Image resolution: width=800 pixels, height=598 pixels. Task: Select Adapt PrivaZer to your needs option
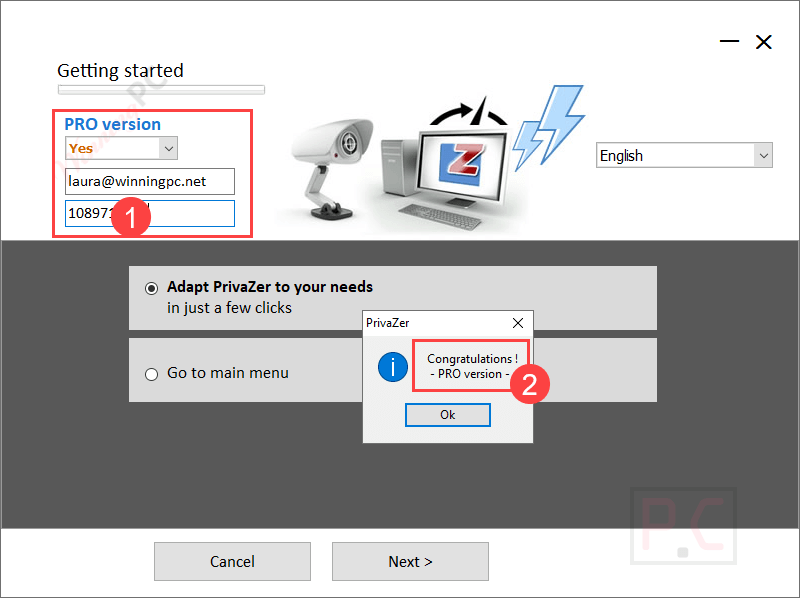pyautogui.click(x=152, y=288)
